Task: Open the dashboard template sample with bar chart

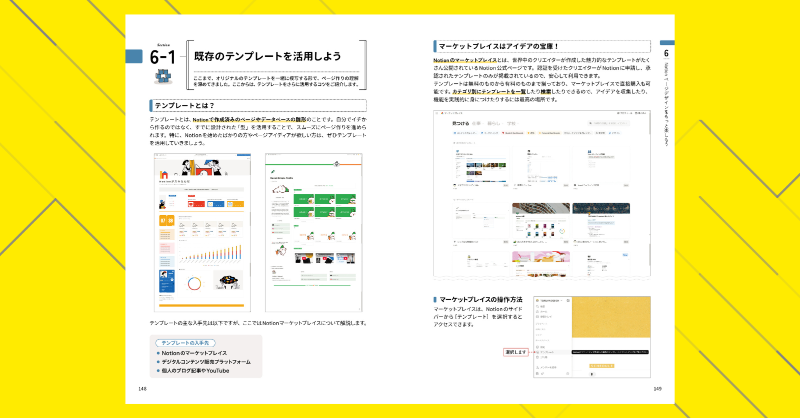Action: [x=203, y=232]
